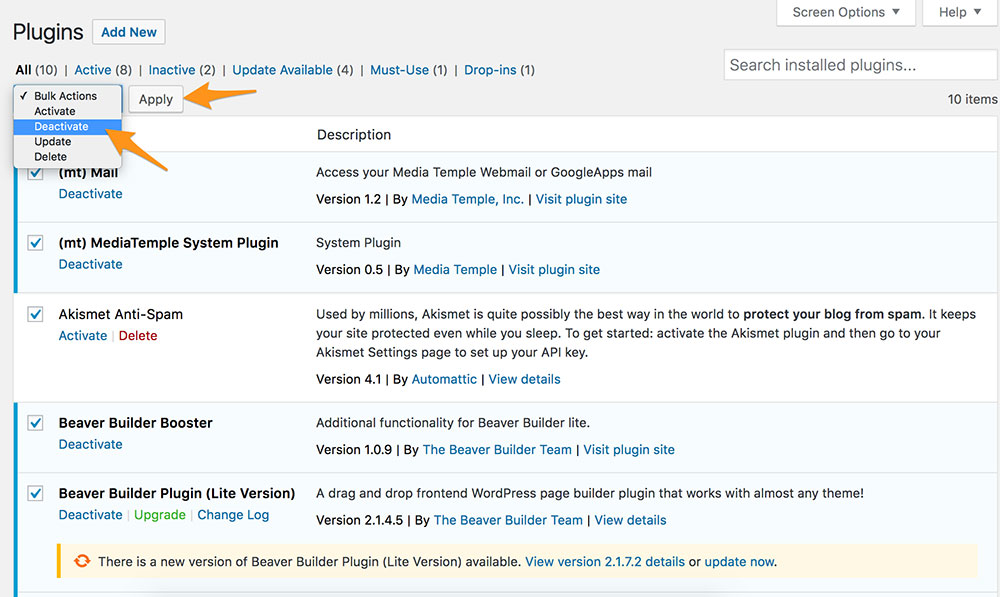1000x597 pixels.
Task: Uncheck the MediaTemple System Plugin checkbox
Action: [36, 243]
